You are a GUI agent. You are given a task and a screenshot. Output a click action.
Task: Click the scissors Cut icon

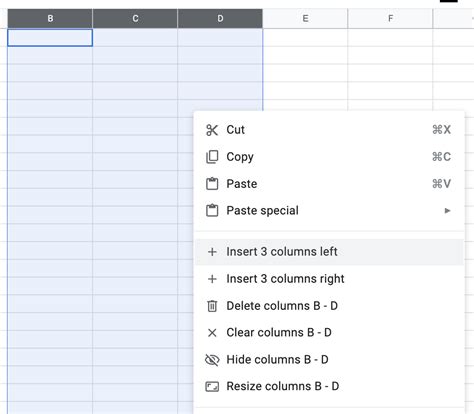tap(212, 130)
